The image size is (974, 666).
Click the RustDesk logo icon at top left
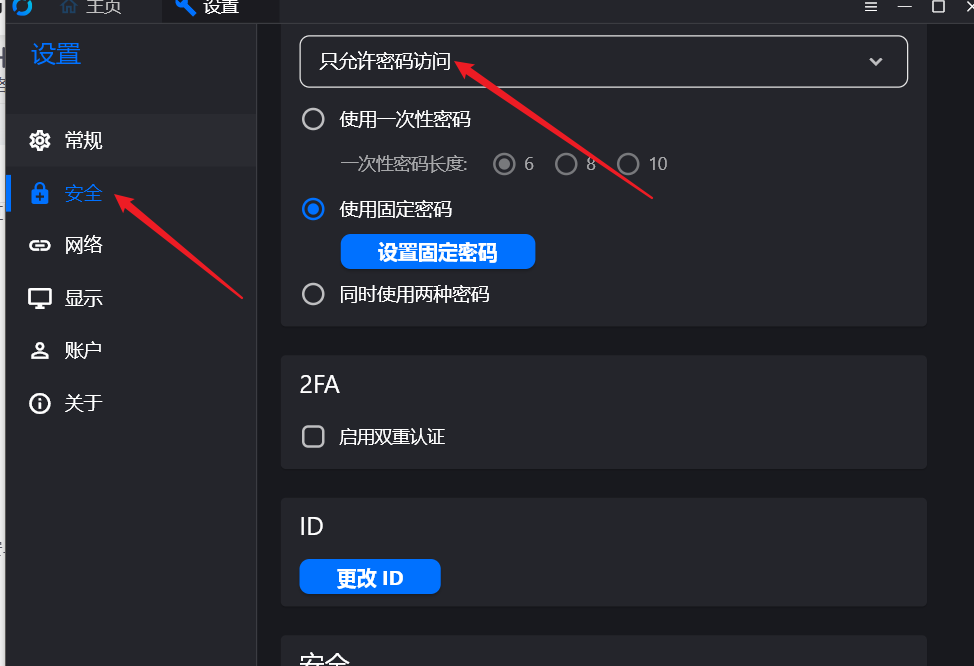point(22,7)
